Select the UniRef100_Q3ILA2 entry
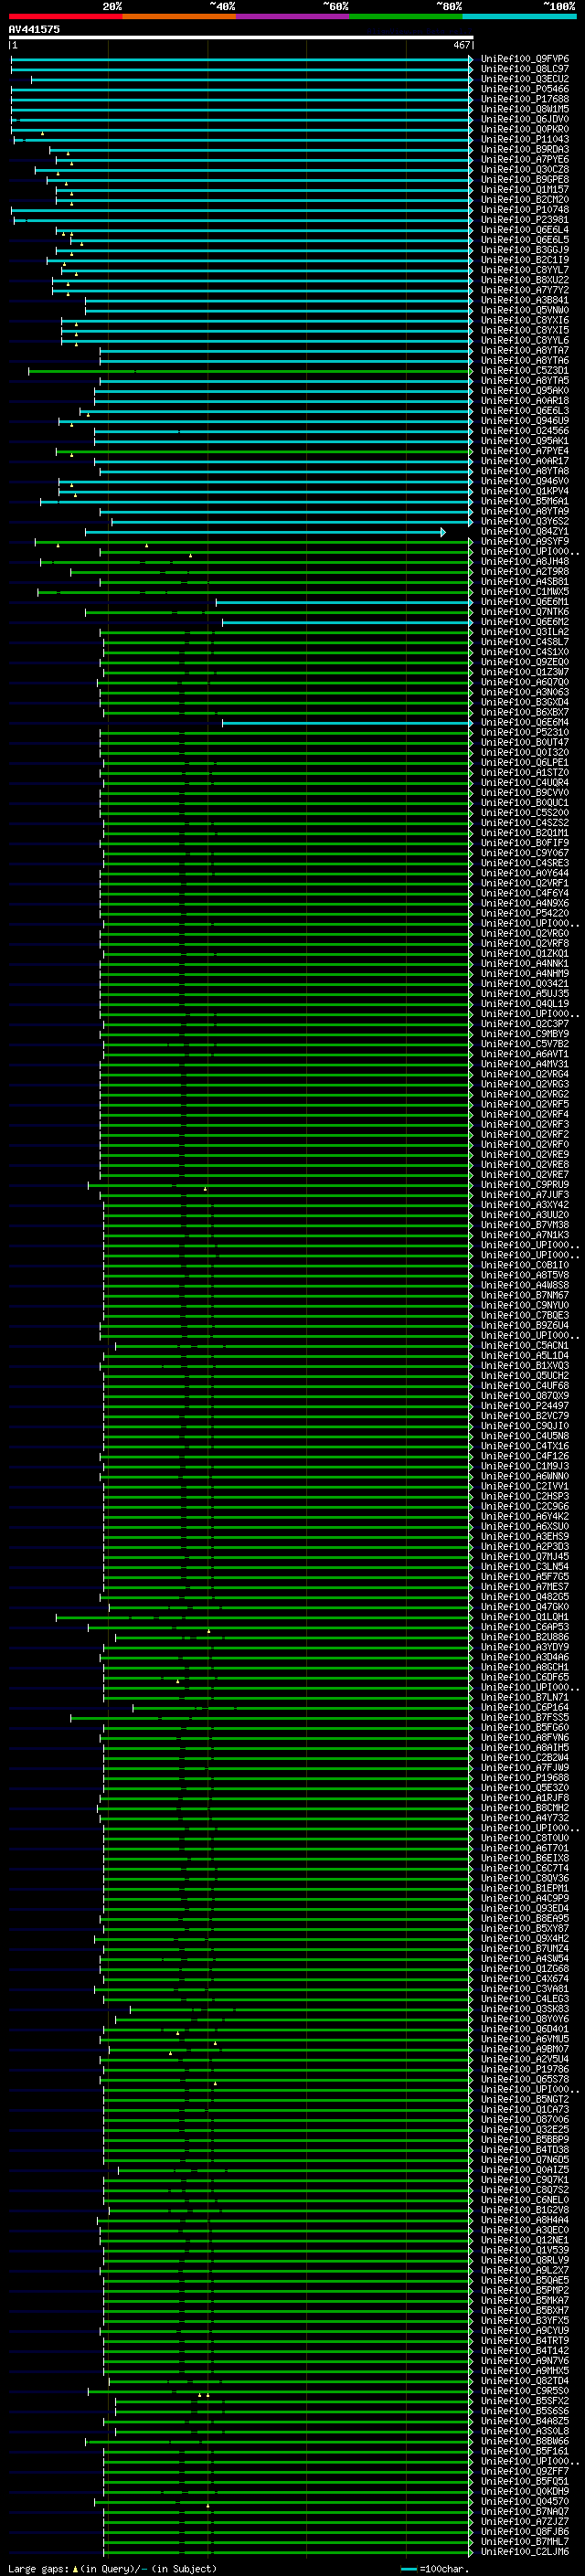 (525, 632)
